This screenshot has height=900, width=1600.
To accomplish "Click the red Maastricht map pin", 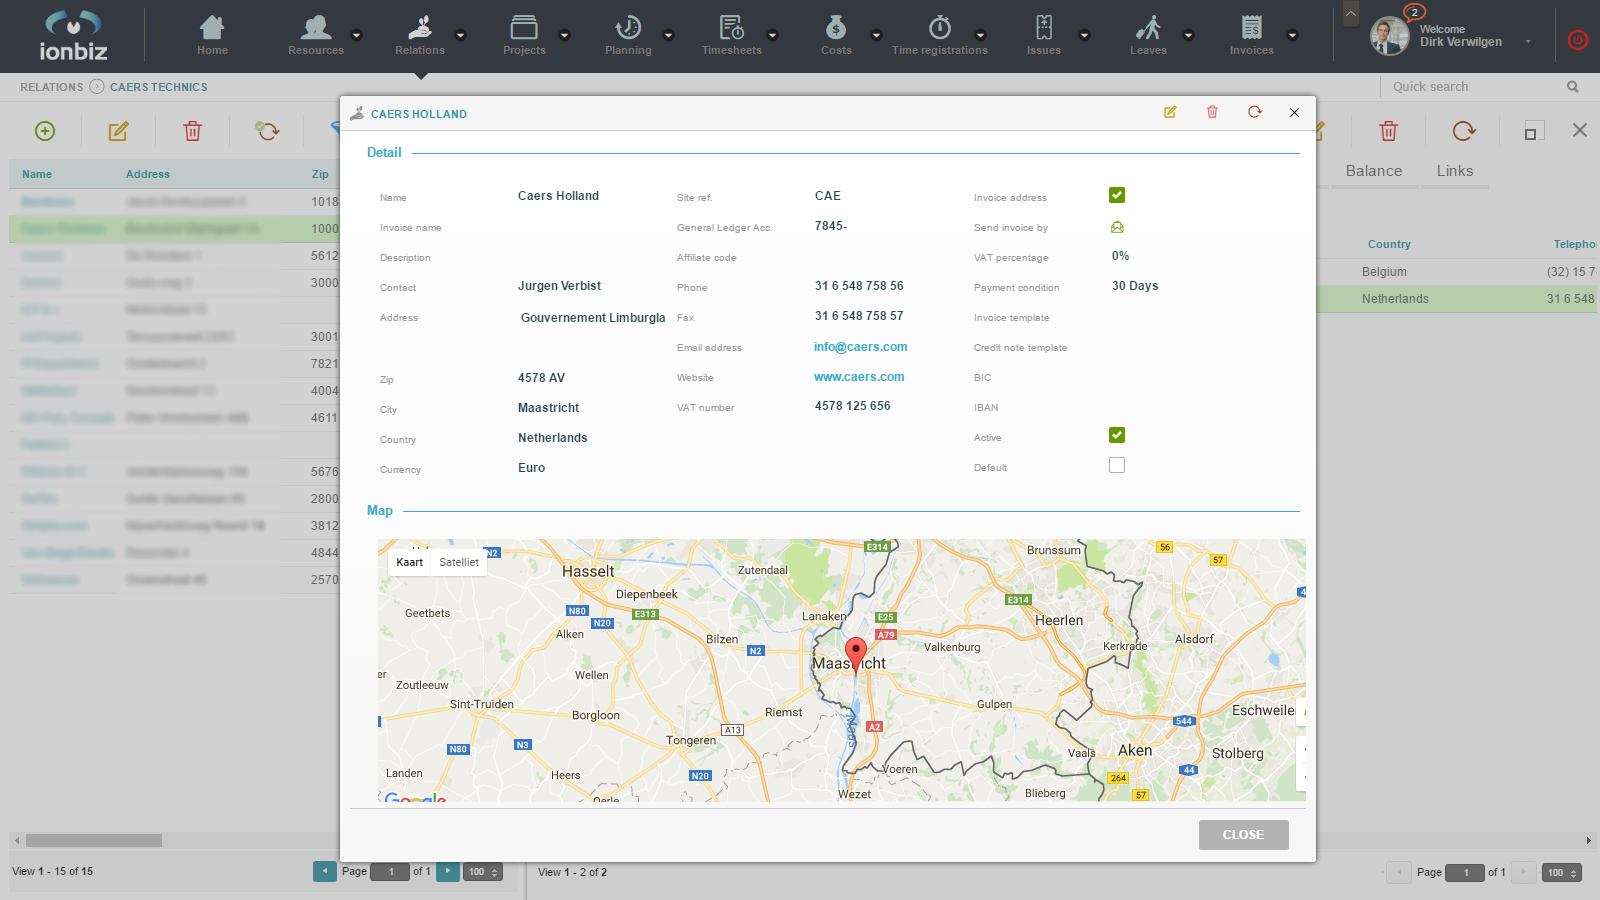I will pyautogui.click(x=856, y=655).
